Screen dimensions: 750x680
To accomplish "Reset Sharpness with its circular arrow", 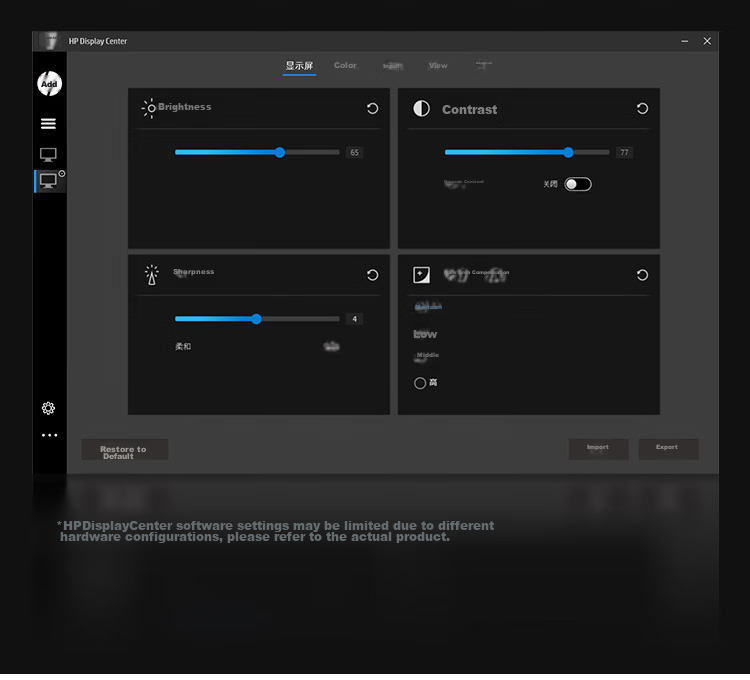I will click(373, 277).
